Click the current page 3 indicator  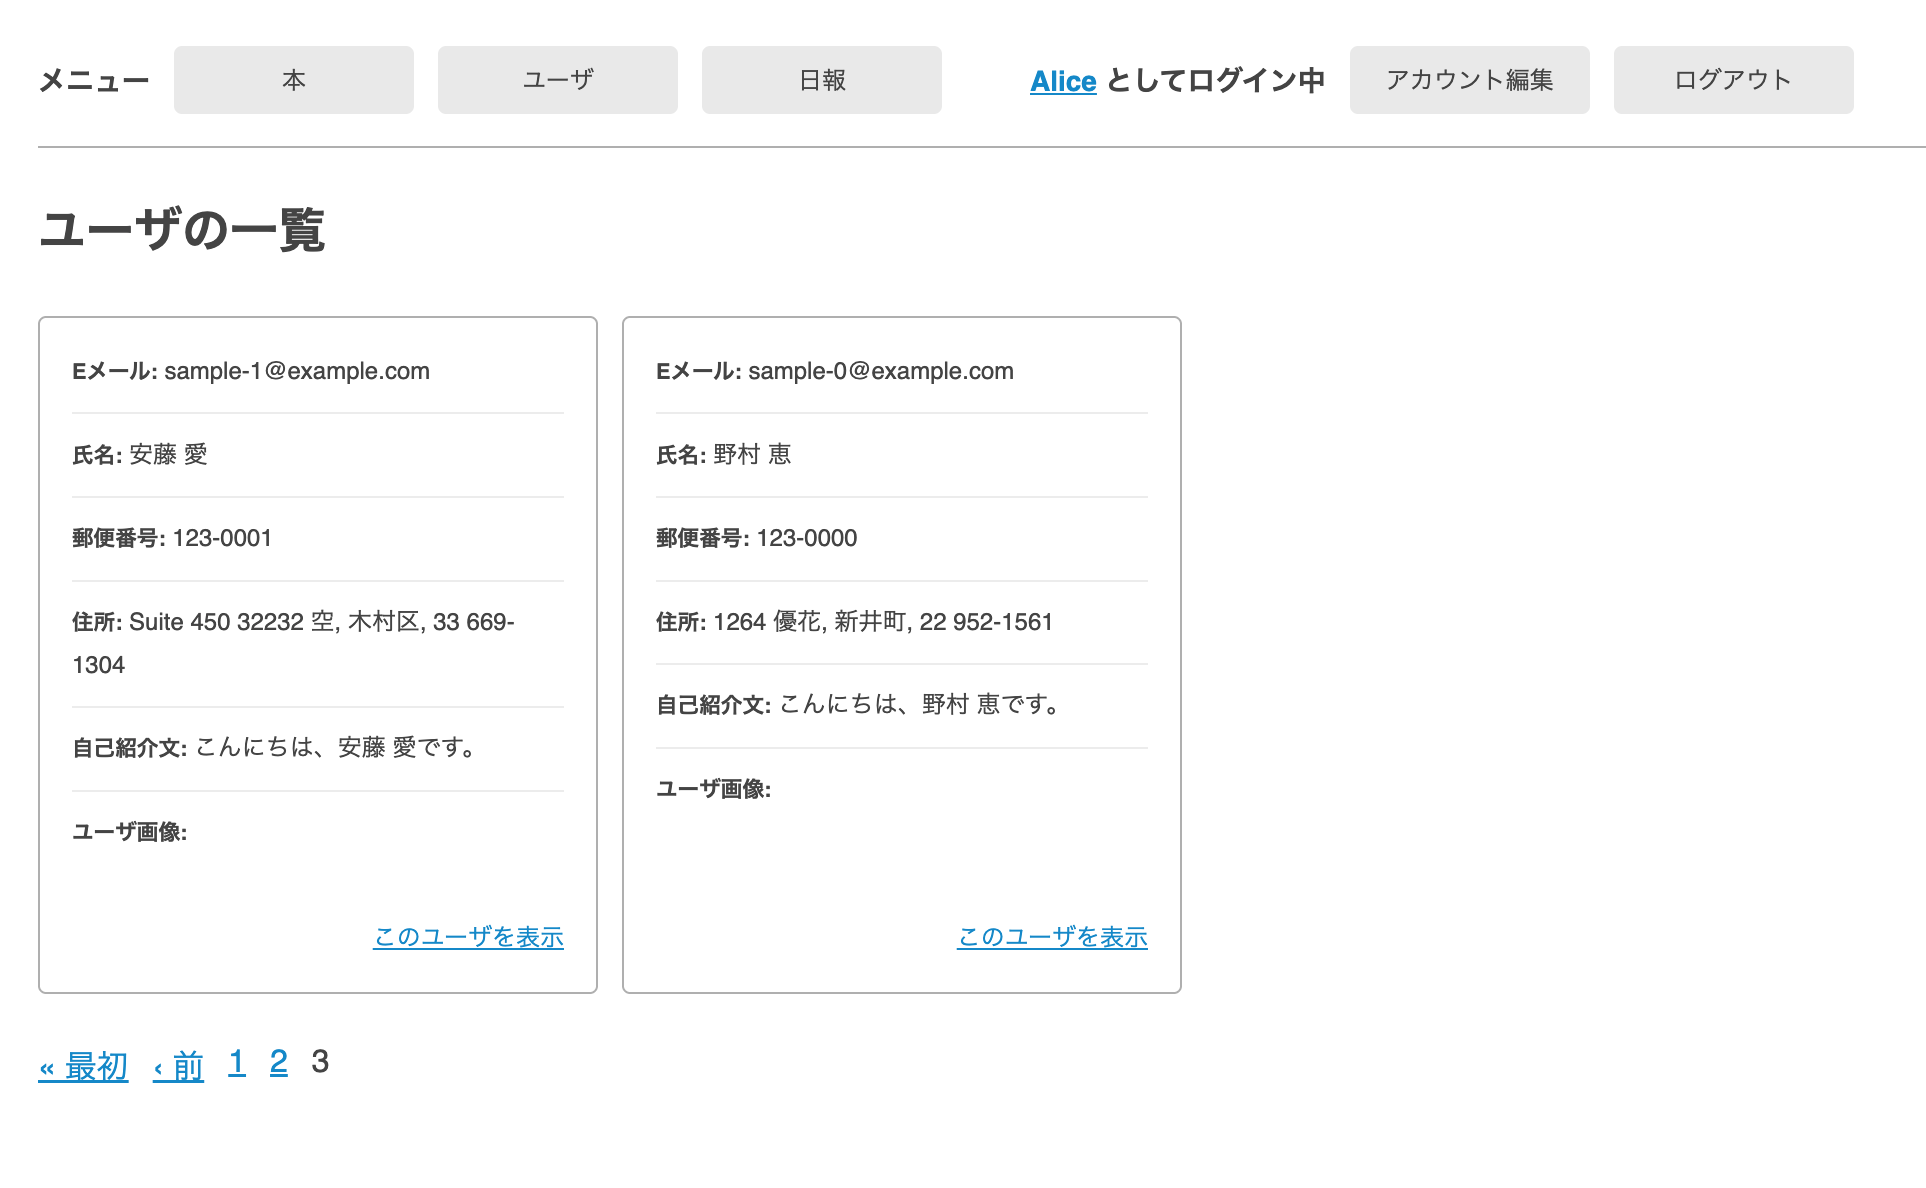(320, 1063)
